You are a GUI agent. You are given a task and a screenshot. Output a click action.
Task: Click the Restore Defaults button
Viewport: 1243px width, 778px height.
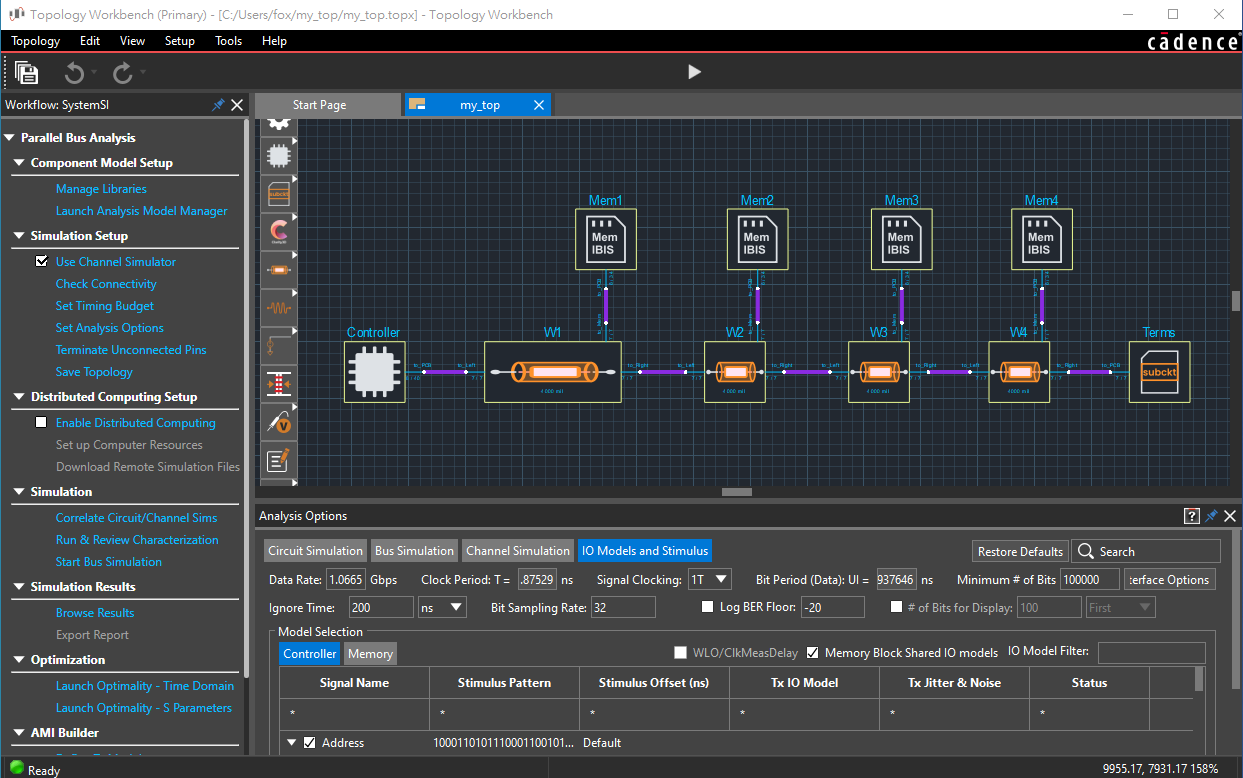click(x=1019, y=551)
